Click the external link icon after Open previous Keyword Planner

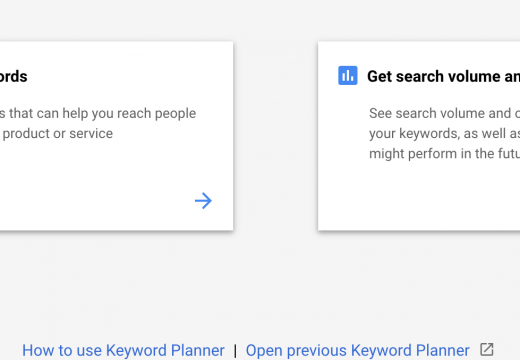tap(487, 350)
